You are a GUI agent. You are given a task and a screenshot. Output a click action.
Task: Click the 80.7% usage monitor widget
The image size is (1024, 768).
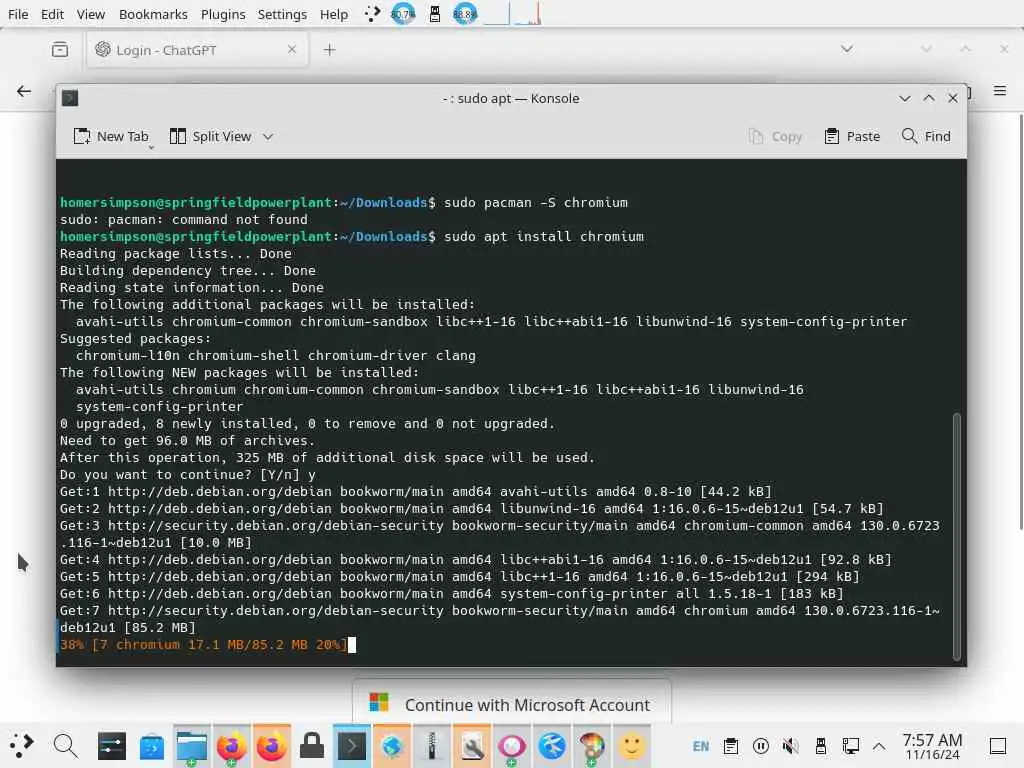tap(403, 14)
